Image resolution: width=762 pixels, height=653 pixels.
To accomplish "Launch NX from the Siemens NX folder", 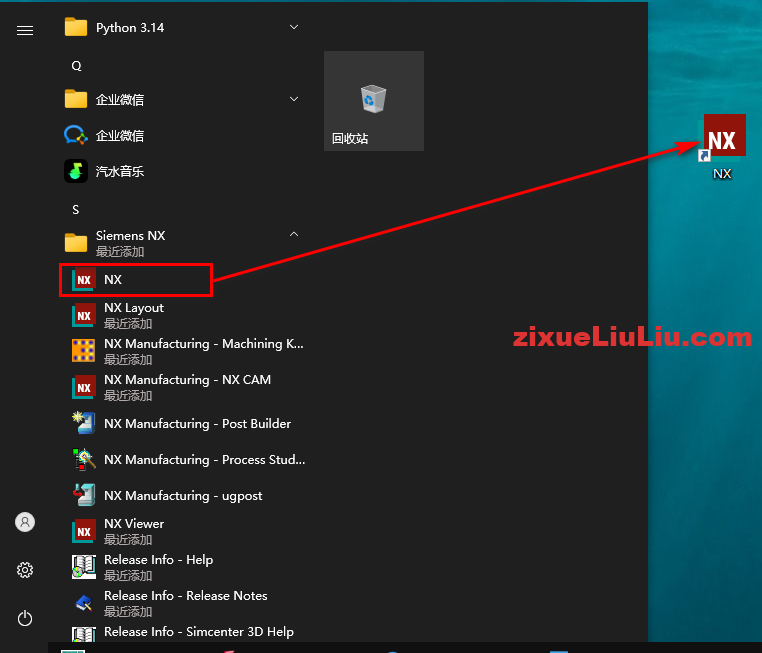I will [x=136, y=280].
